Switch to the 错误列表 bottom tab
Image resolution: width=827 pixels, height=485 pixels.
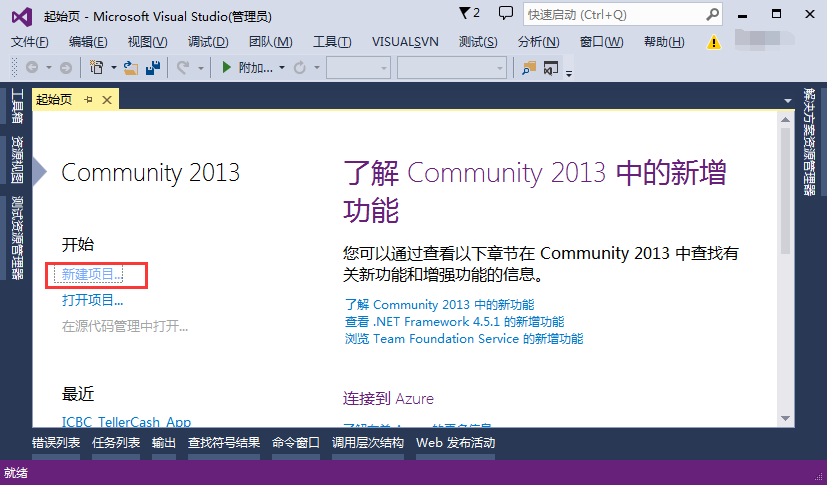[56, 443]
